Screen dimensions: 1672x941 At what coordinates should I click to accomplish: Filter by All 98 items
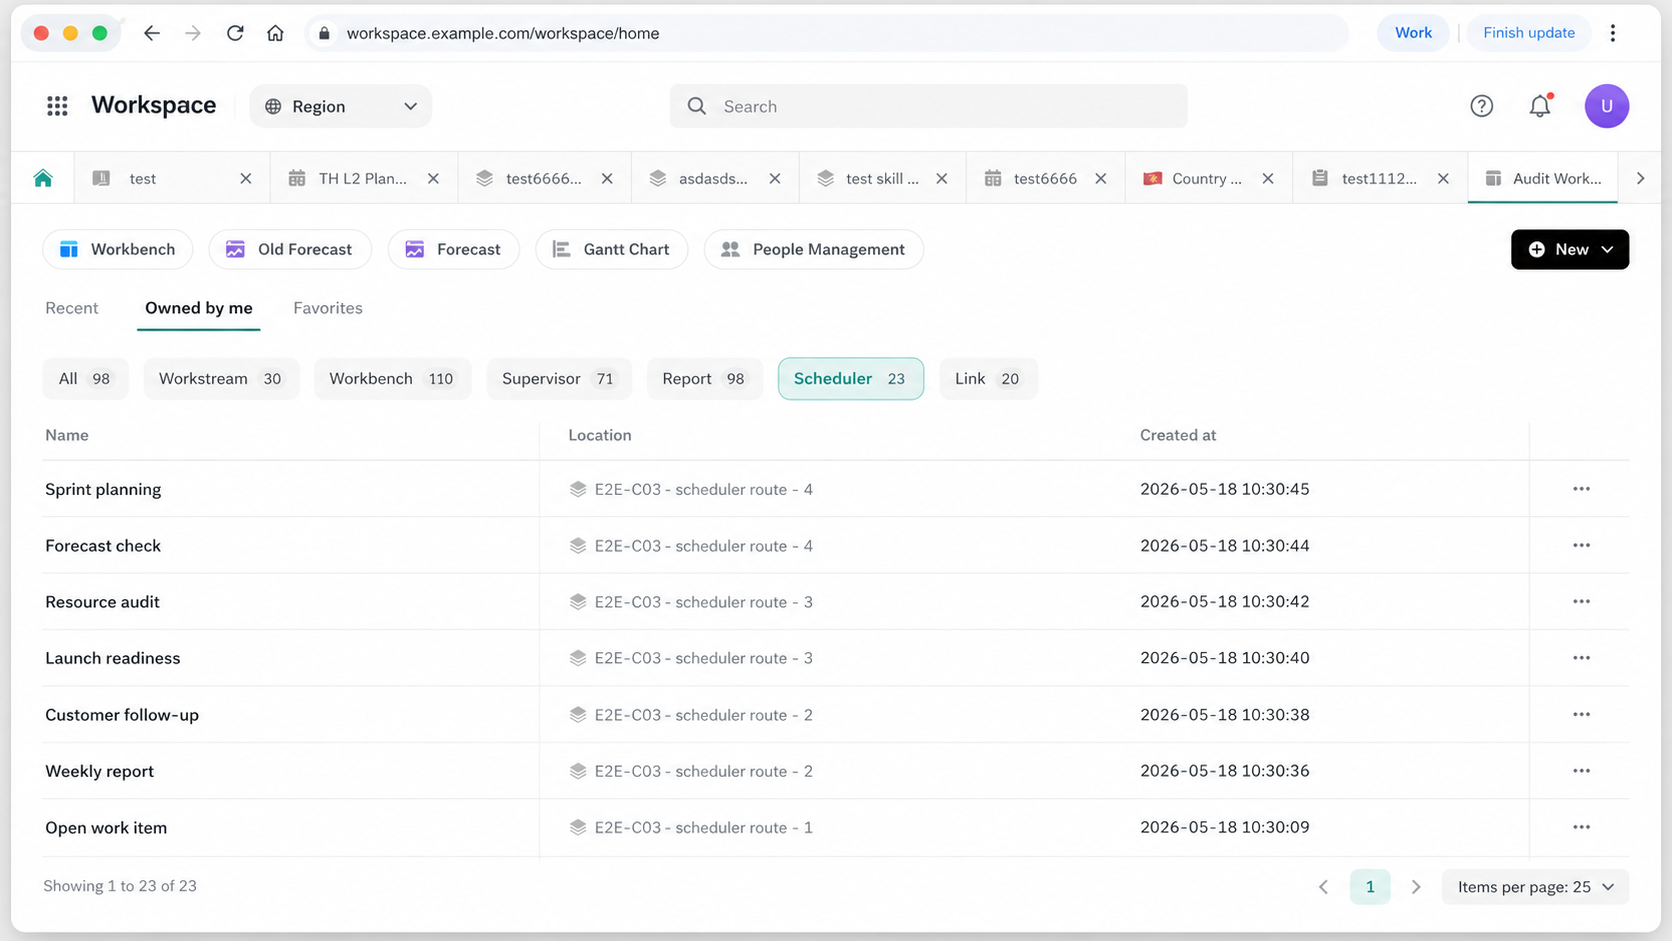[85, 379]
